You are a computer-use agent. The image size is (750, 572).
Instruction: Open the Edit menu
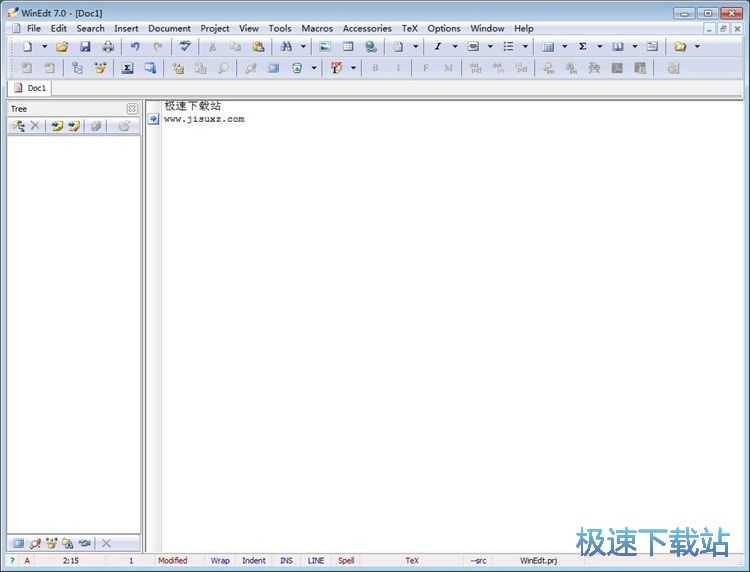coord(59,28)
